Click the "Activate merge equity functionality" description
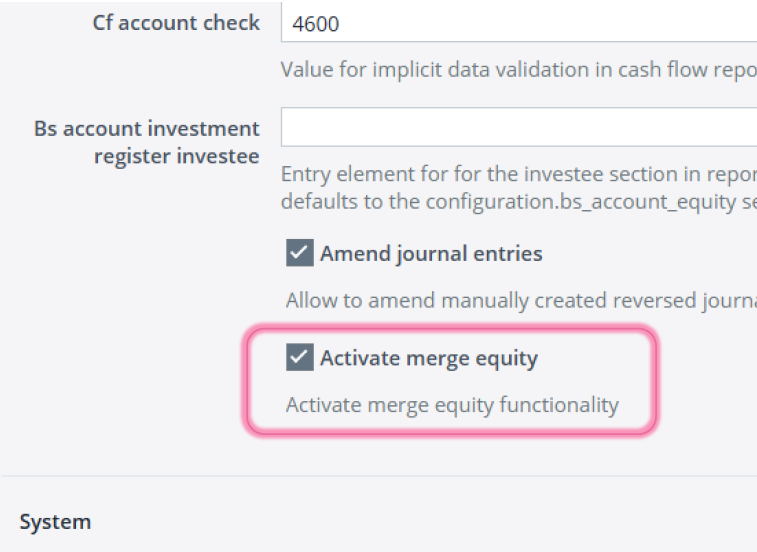Screen dimensions: 757x552 452,405
